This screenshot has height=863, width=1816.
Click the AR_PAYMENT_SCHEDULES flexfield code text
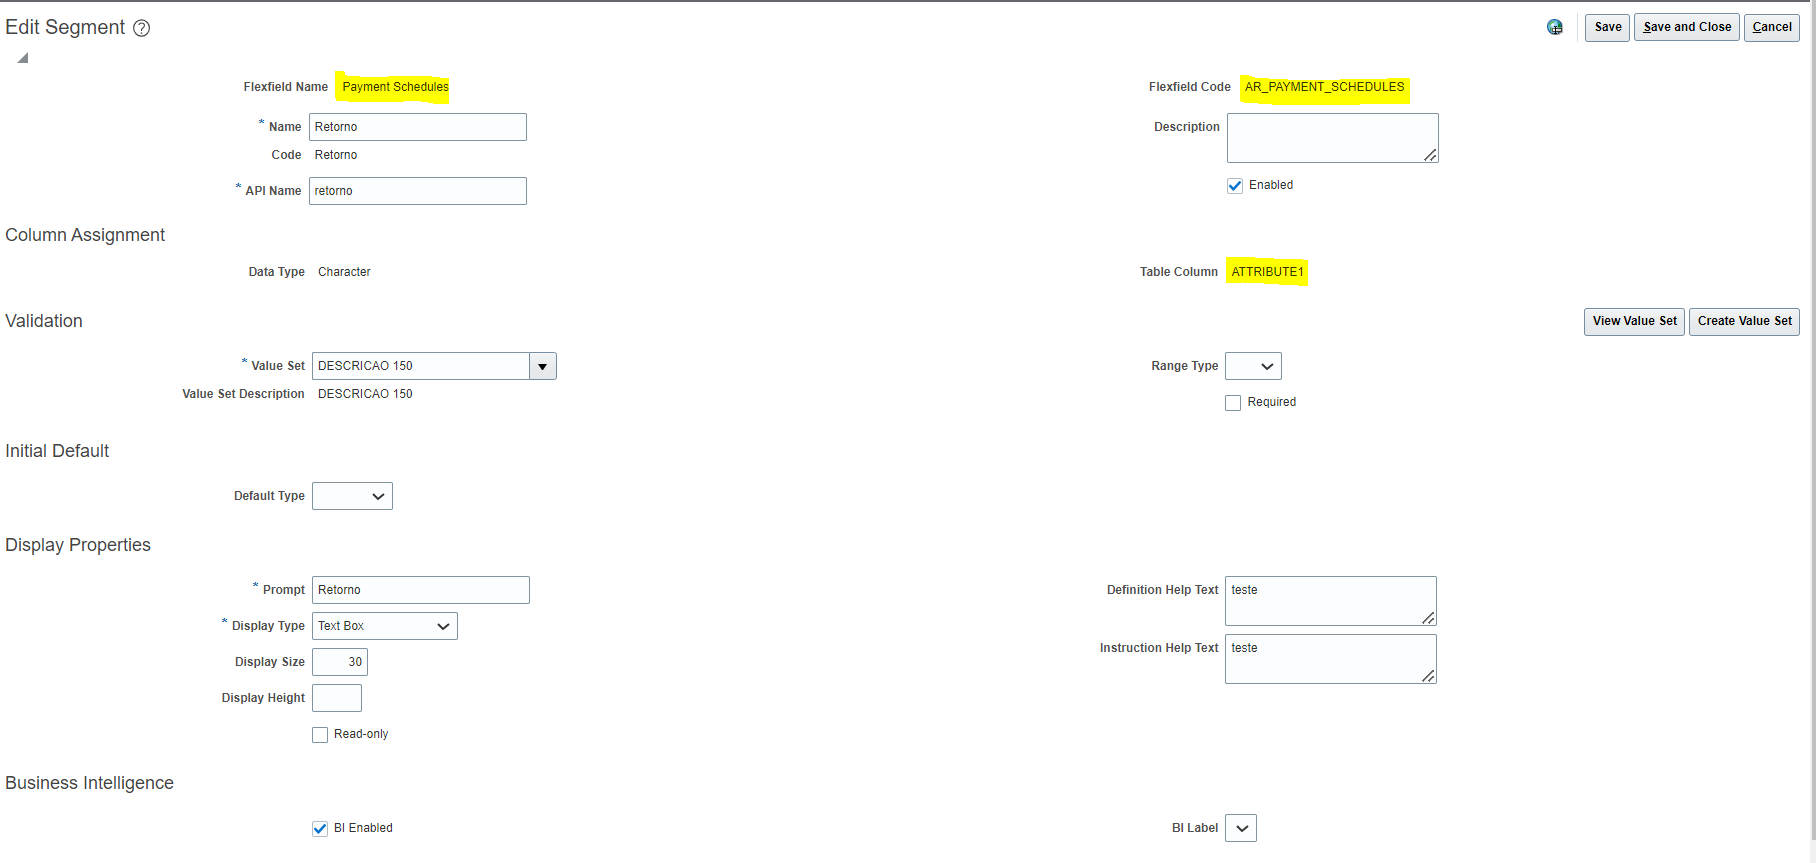1324,87
